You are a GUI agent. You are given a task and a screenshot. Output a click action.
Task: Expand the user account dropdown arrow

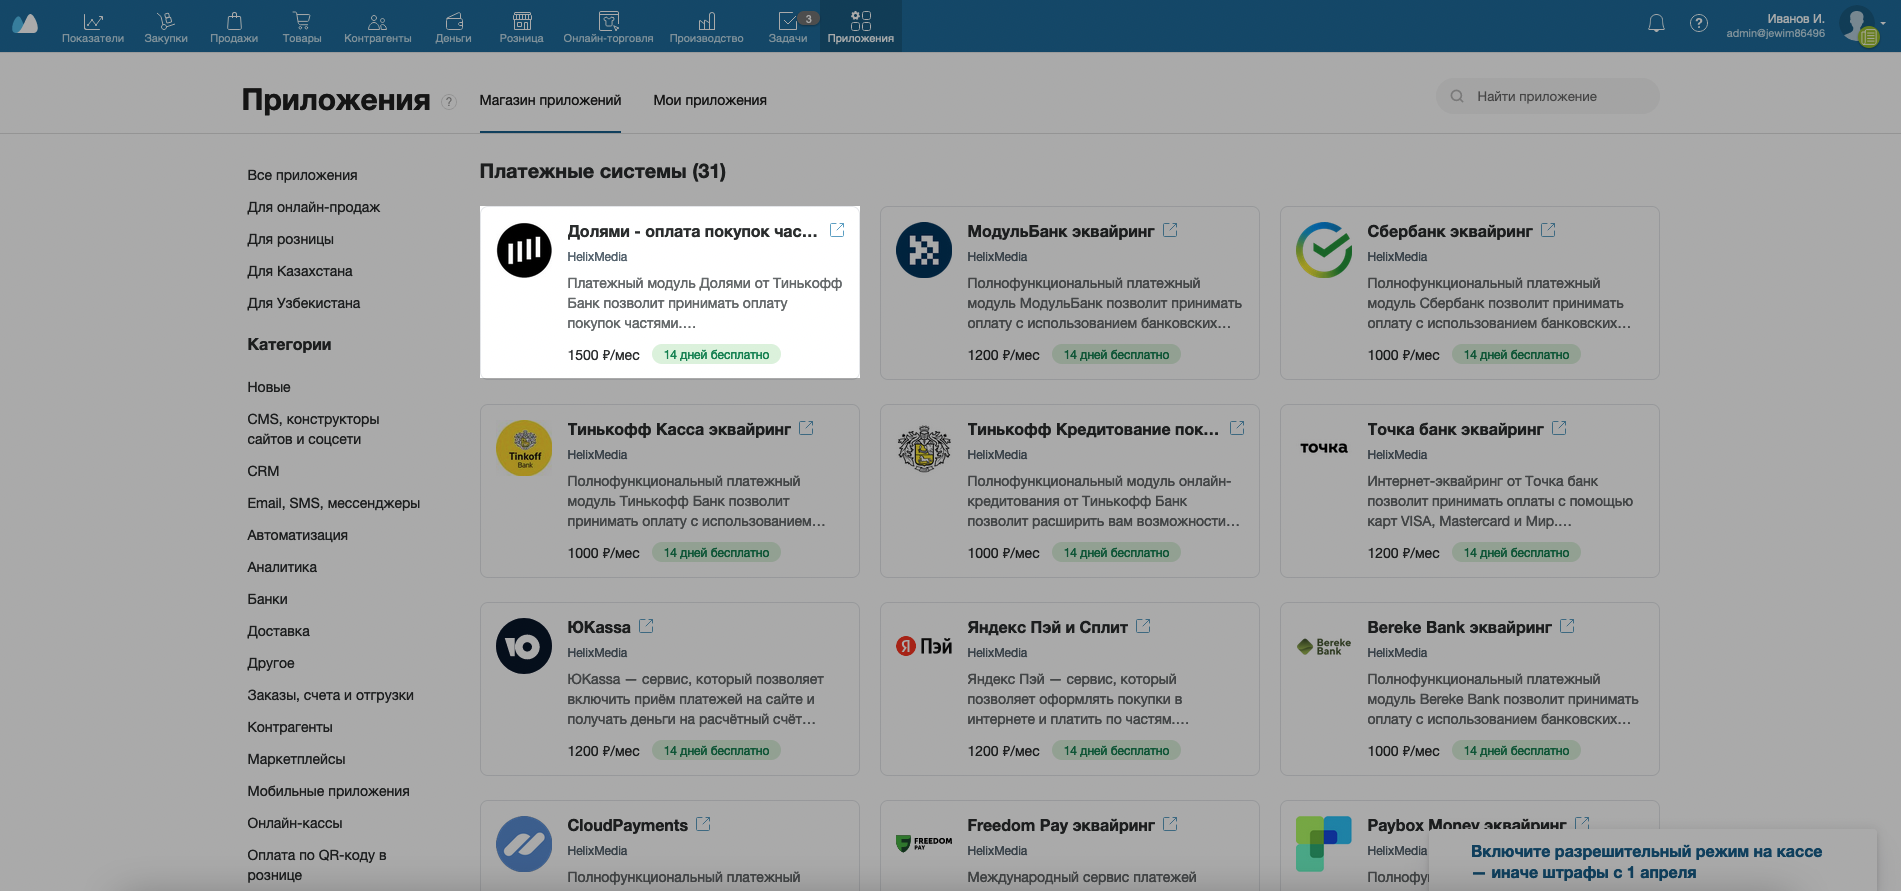coord(1884,23)
